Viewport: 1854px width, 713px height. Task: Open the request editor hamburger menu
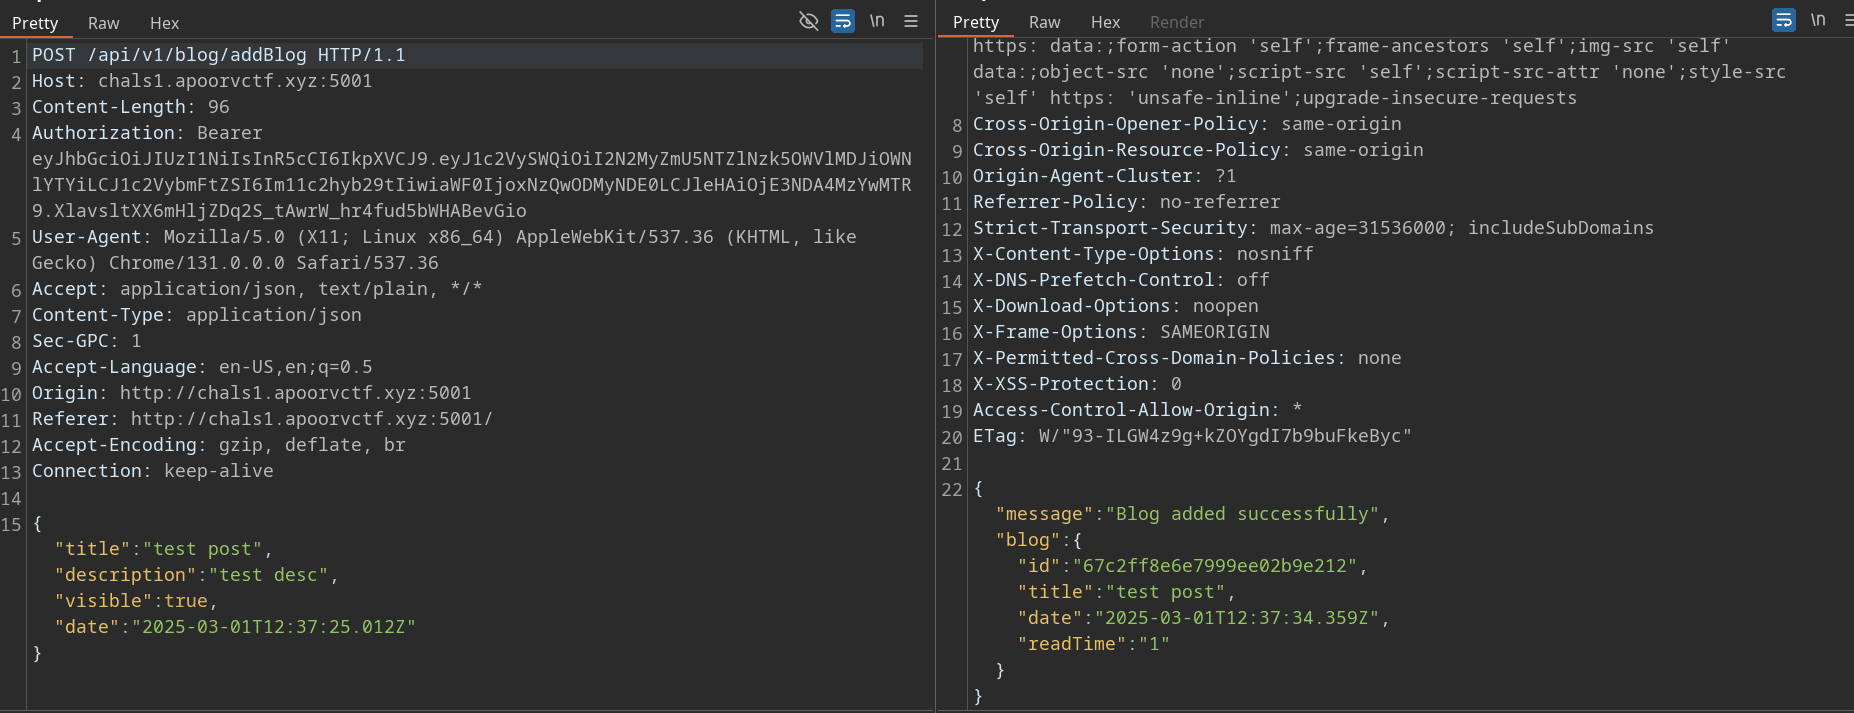(x=911, y=21)
